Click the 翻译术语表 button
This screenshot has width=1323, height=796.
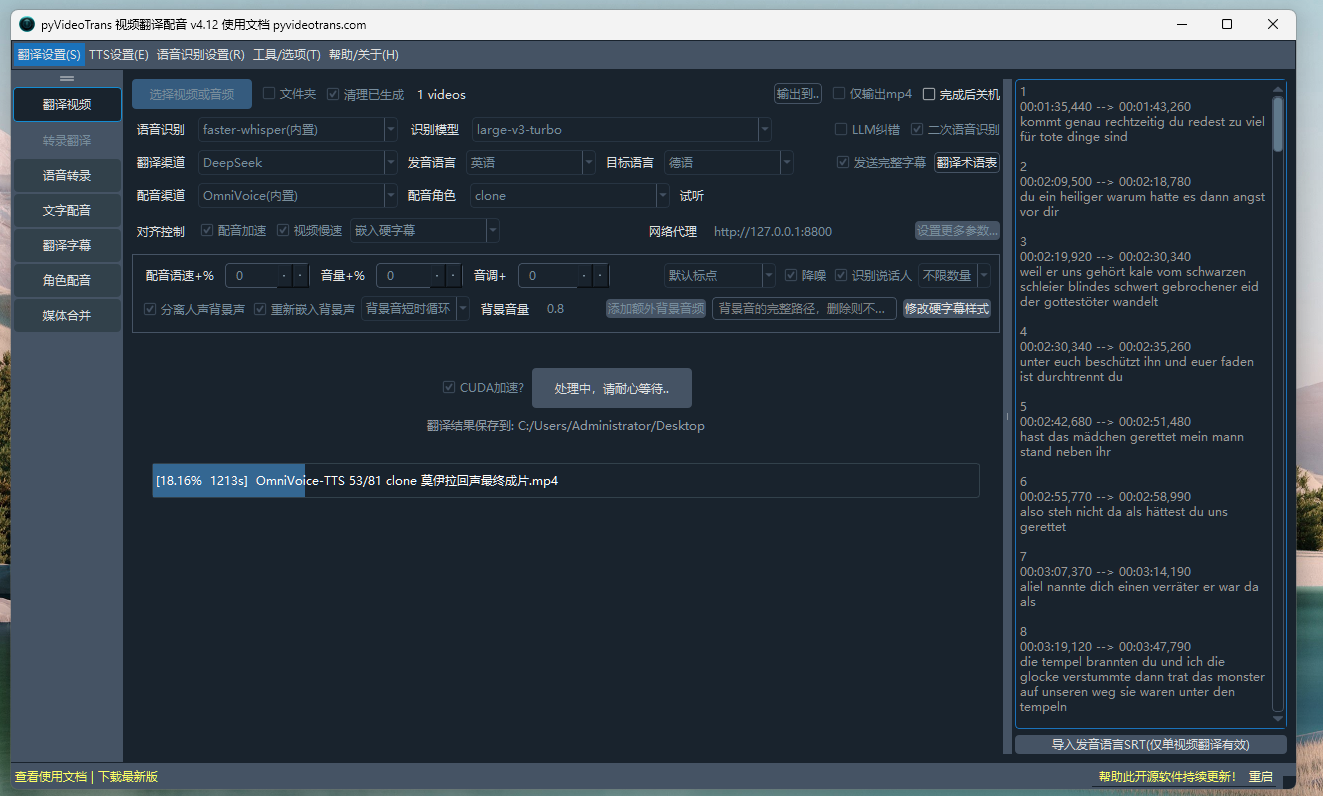coord(967,162)
